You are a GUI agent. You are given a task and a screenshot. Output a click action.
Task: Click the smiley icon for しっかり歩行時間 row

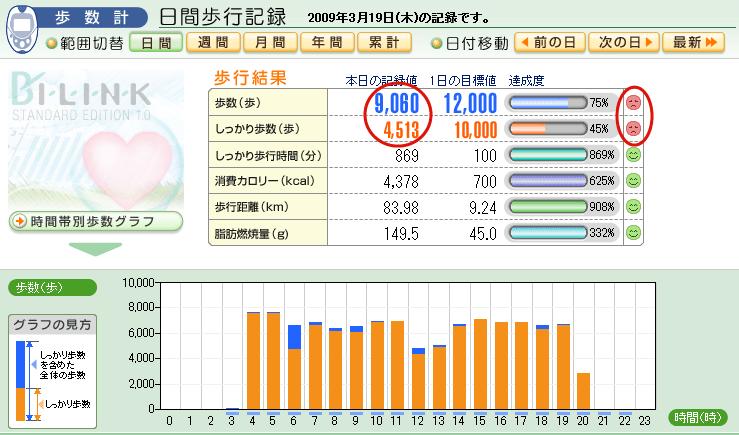point(633,155)
